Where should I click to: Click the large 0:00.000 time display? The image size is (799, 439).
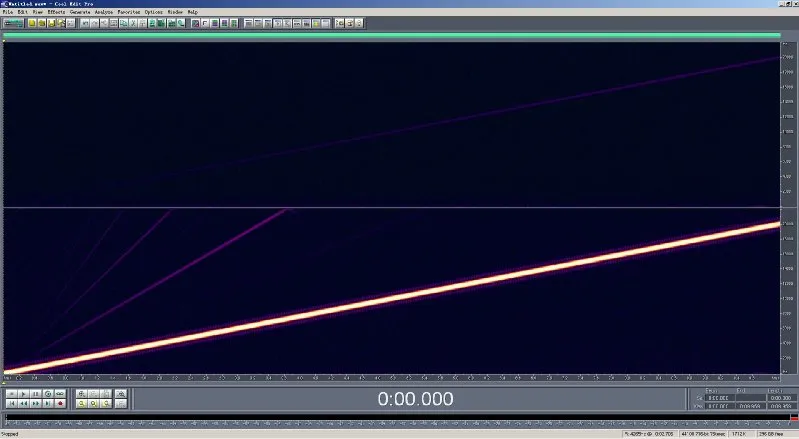[415, 399]
